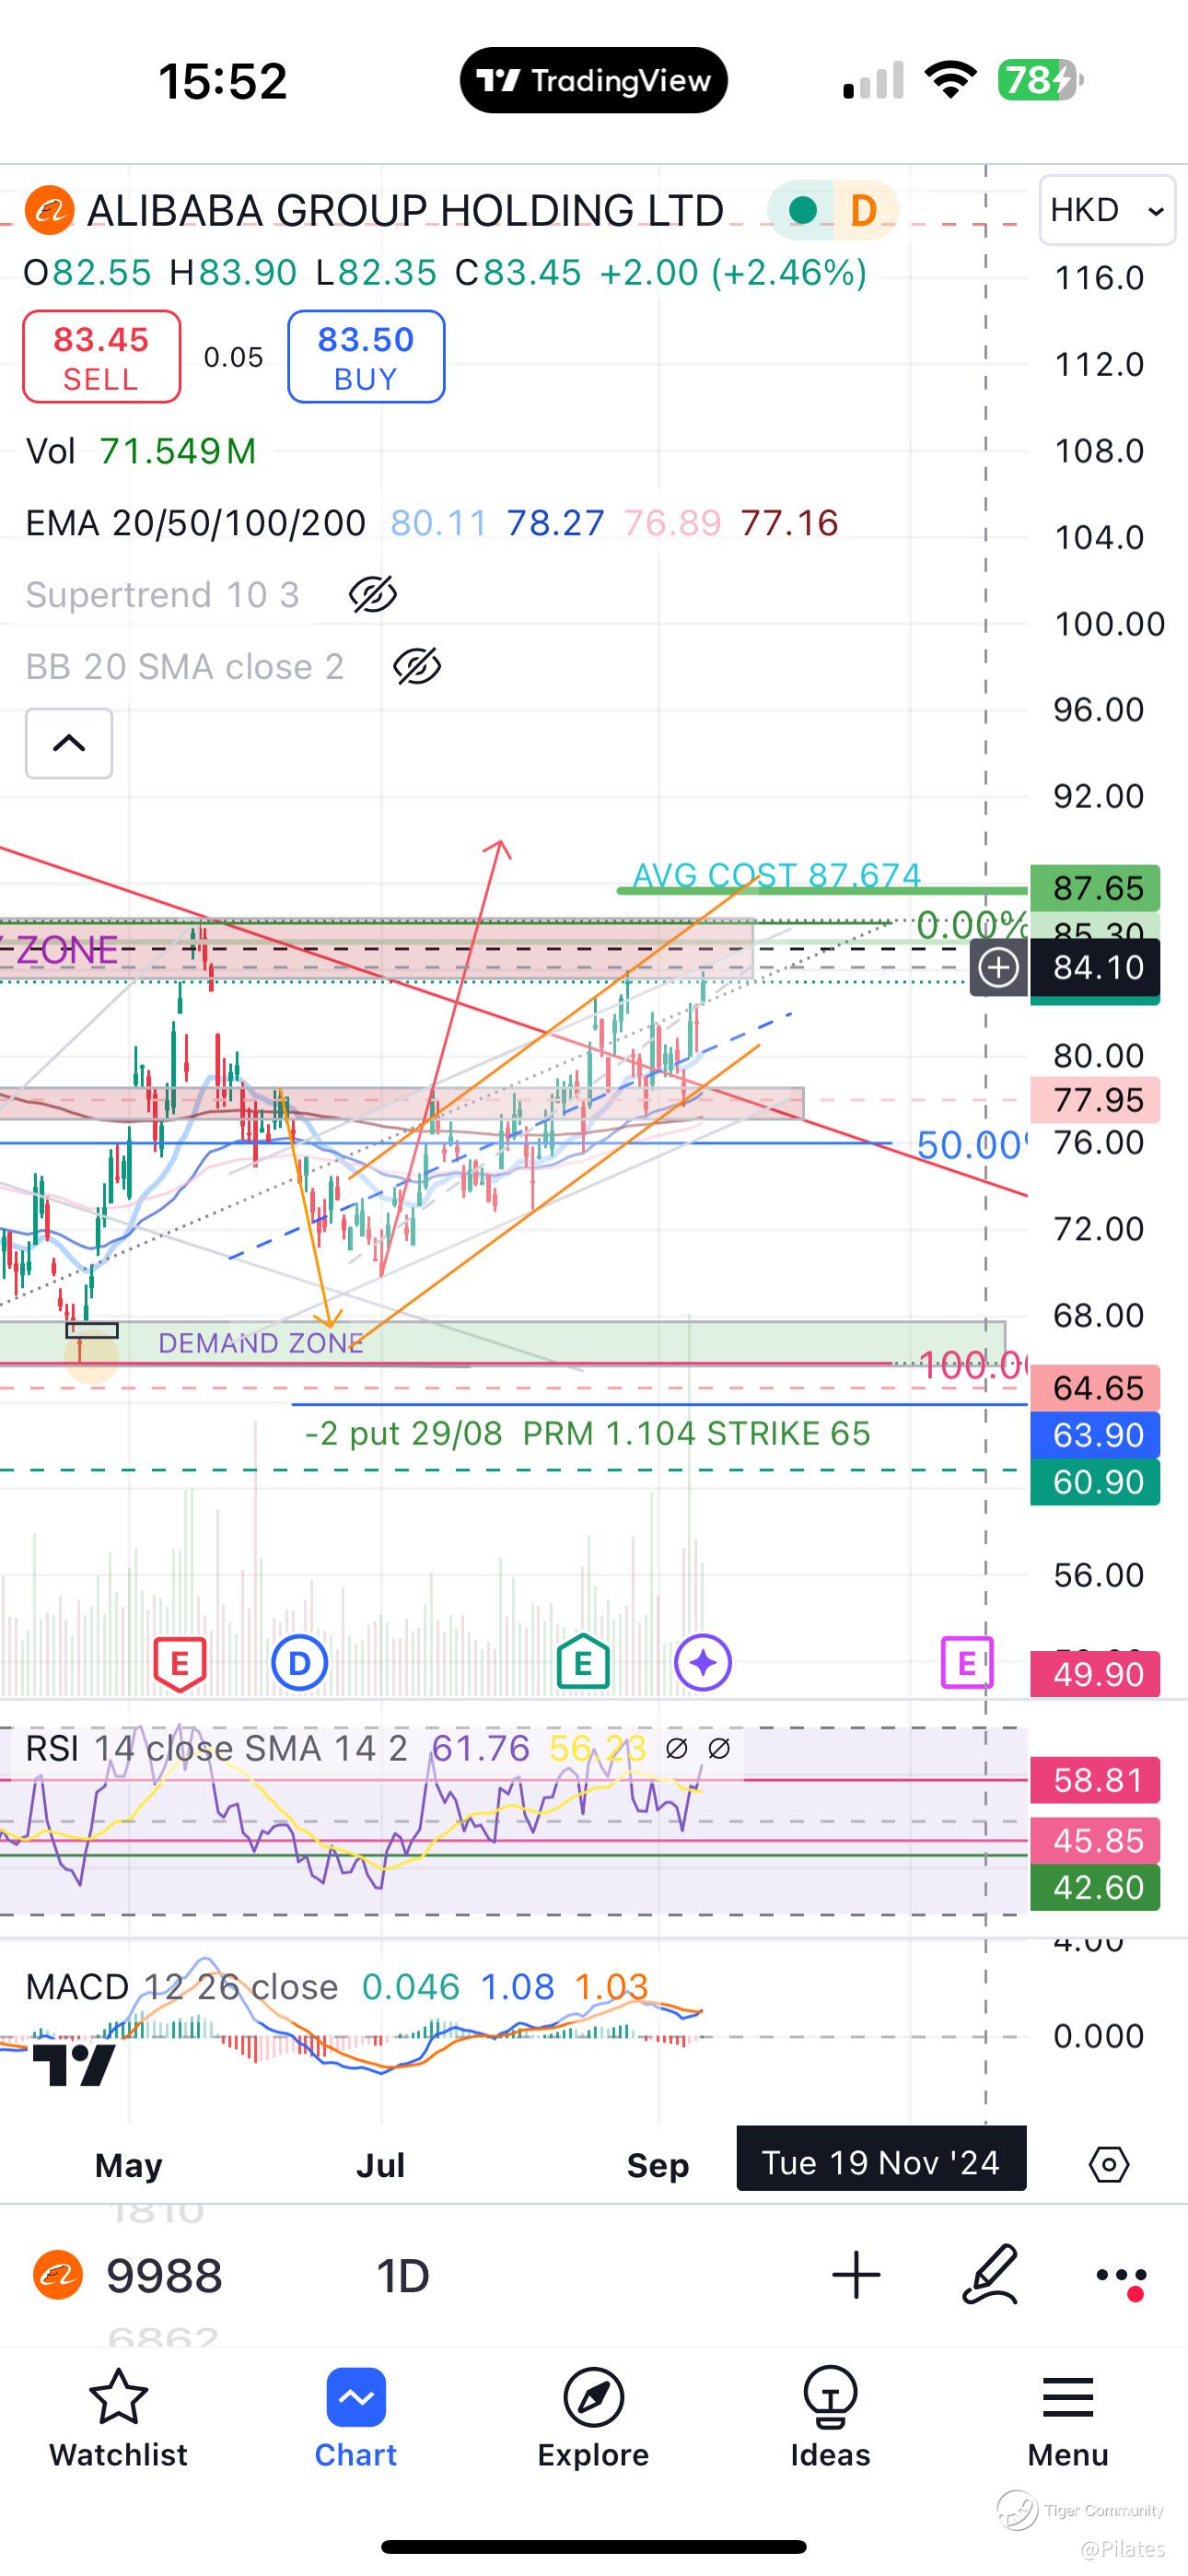Tap the plus icon on 84.10 price label
This screenshot has height=2576, width=1188.
998,967
